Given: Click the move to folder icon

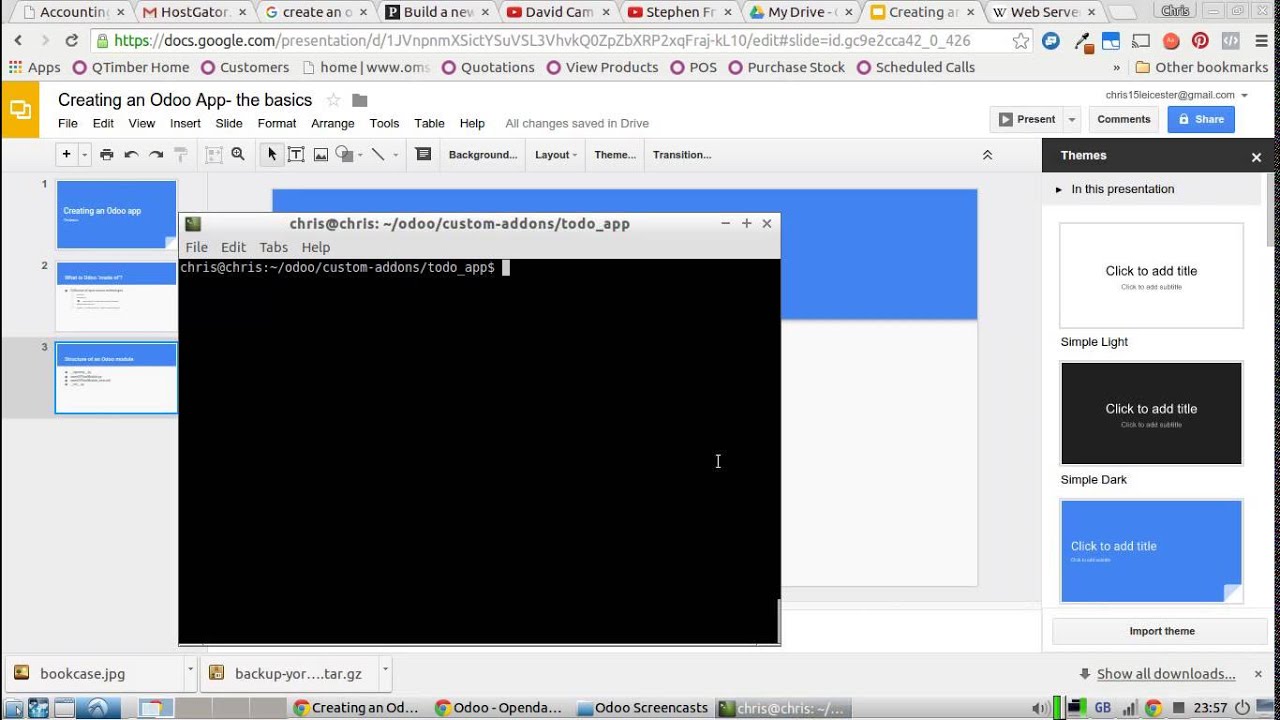Looking at the screenshot, I should coord(360,100).
